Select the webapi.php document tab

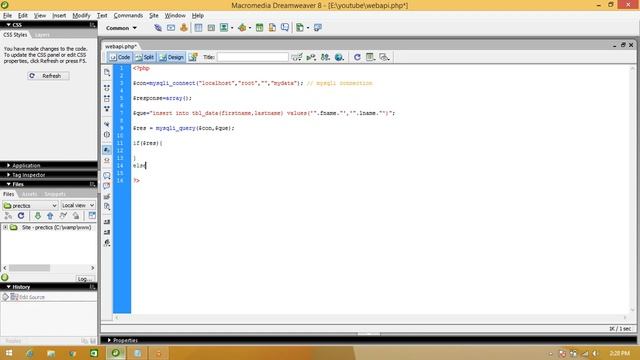[x=121, y=47]
